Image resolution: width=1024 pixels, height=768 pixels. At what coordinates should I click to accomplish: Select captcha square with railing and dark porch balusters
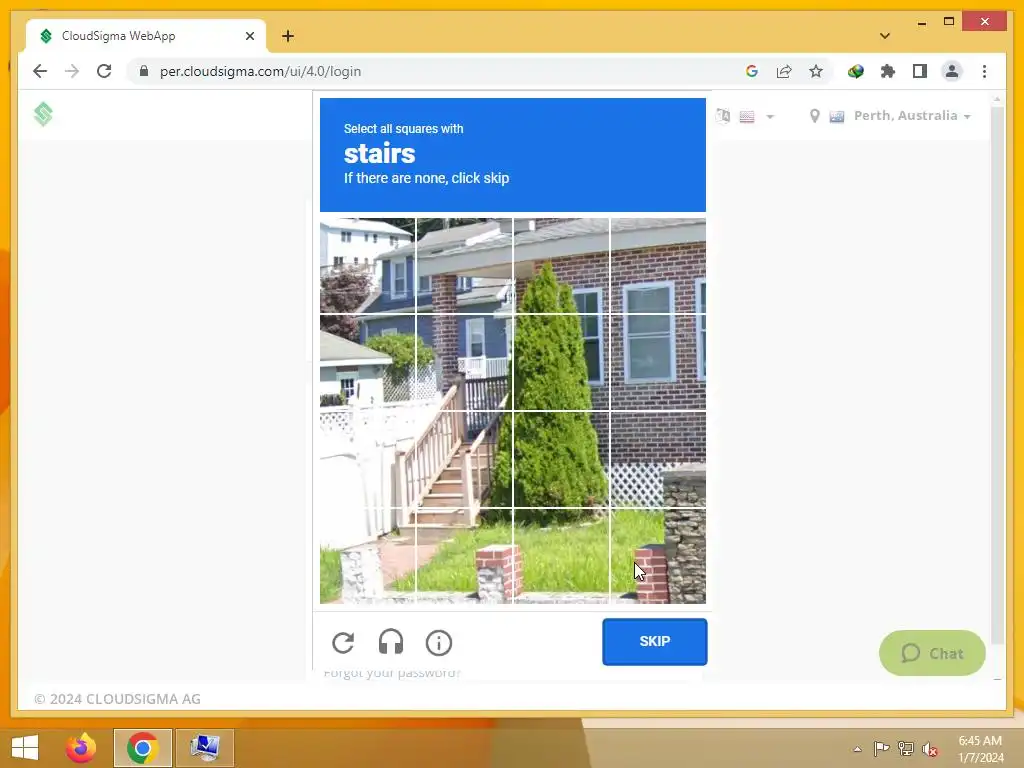(x=464, y=362)
